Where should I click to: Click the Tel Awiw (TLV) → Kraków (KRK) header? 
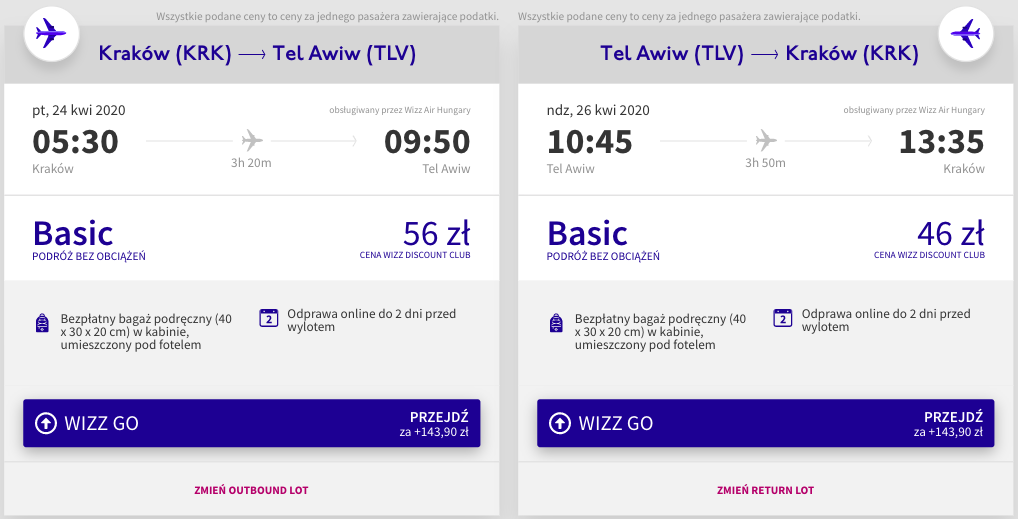click(758, 54)
